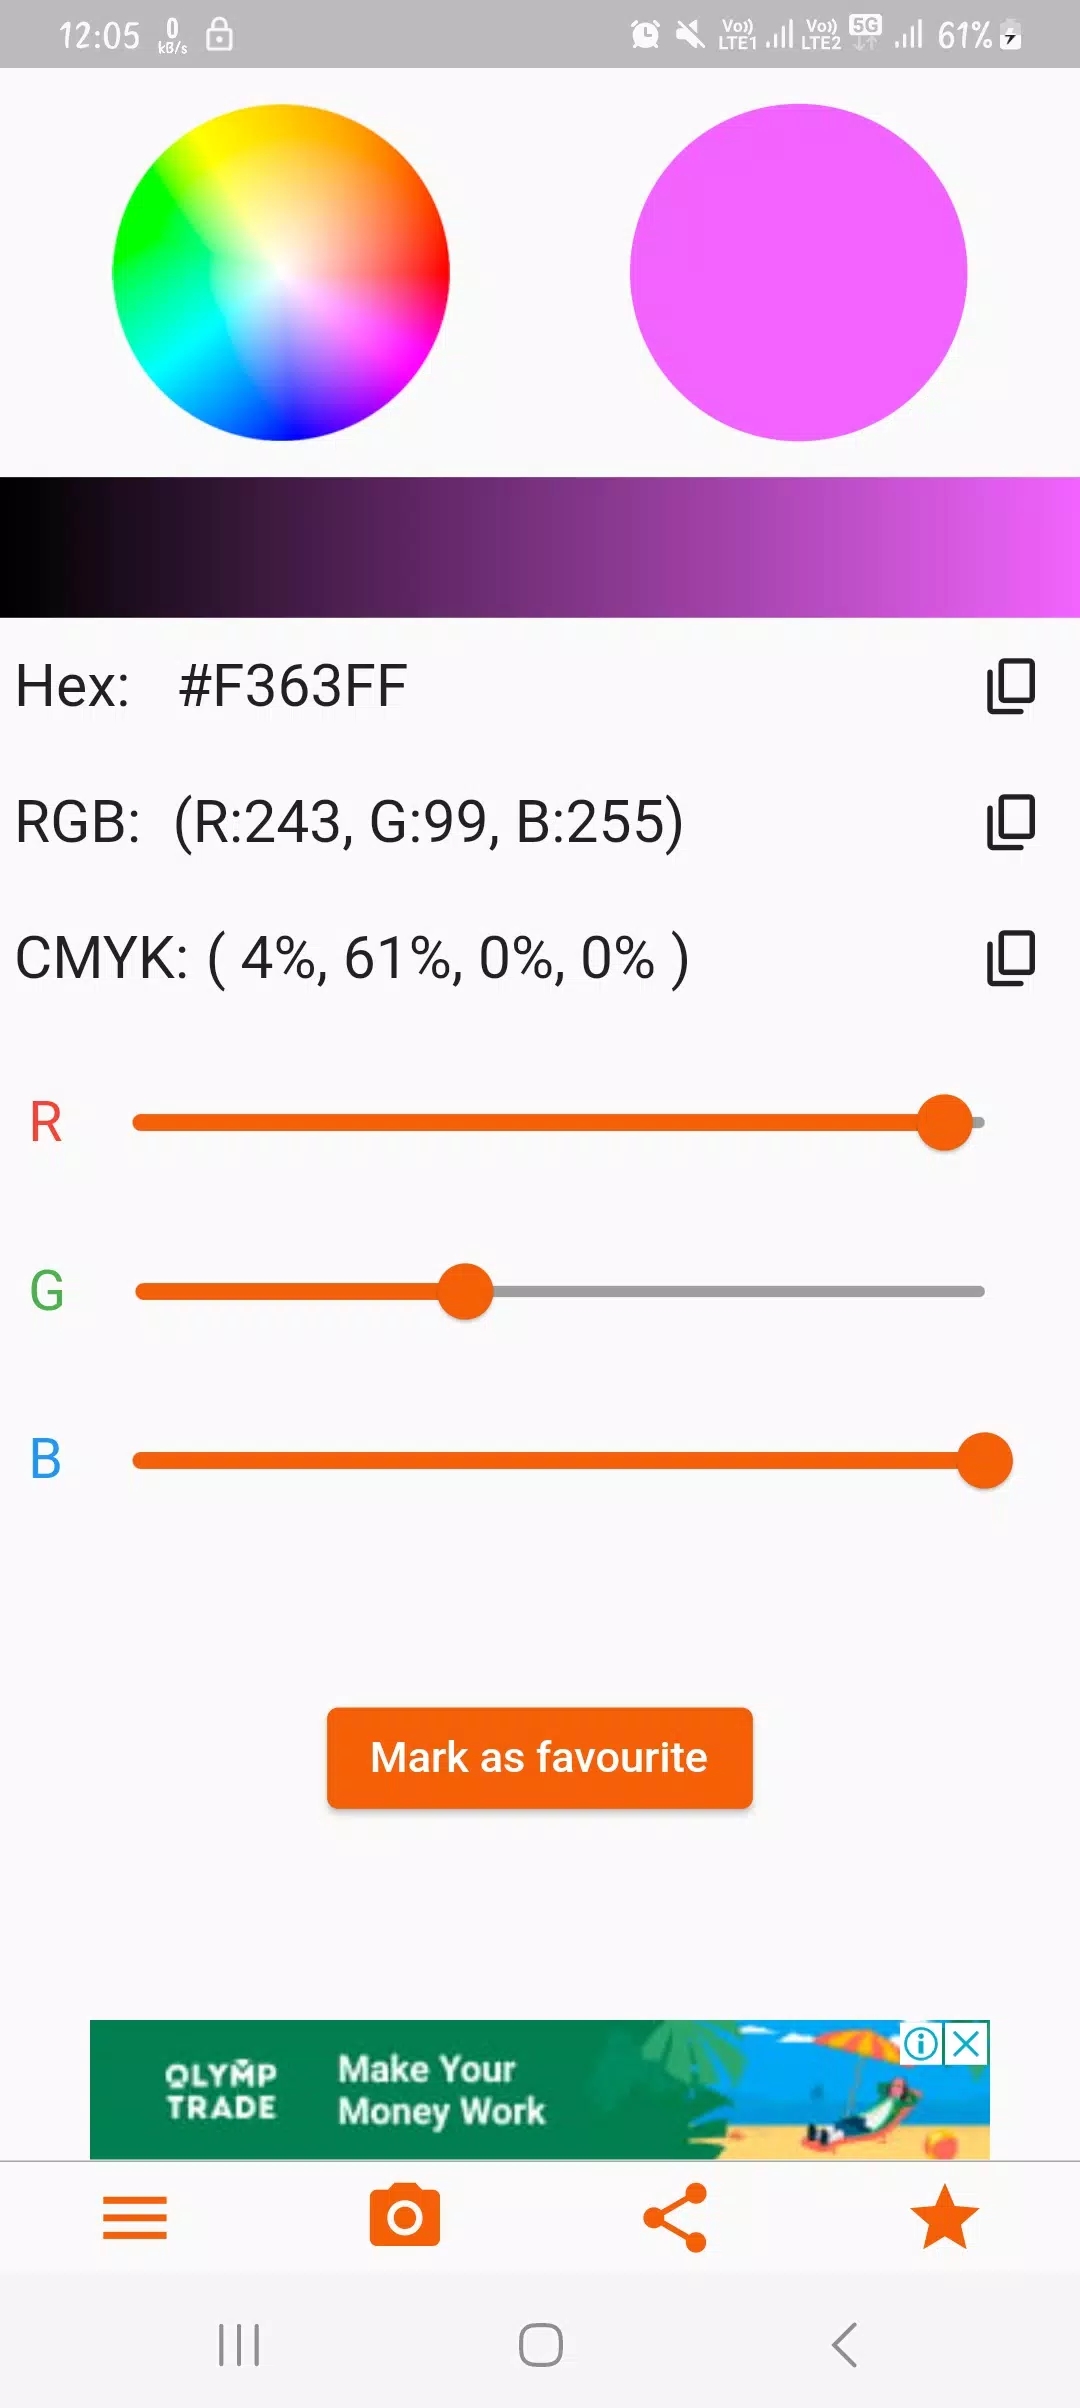Open Android recent apps button

[x=239, y=2345]
